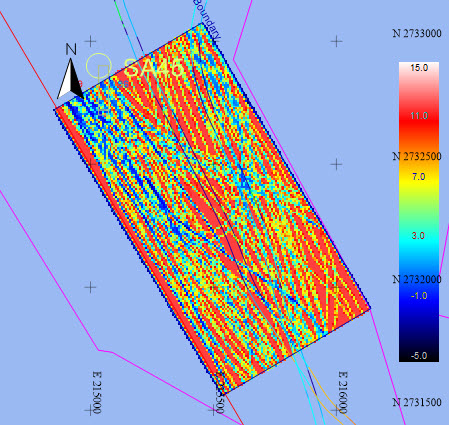The height and width of the screenshot is (425, 449).
Task: Click the 7.0 legend value
Action: coord(419,177)
